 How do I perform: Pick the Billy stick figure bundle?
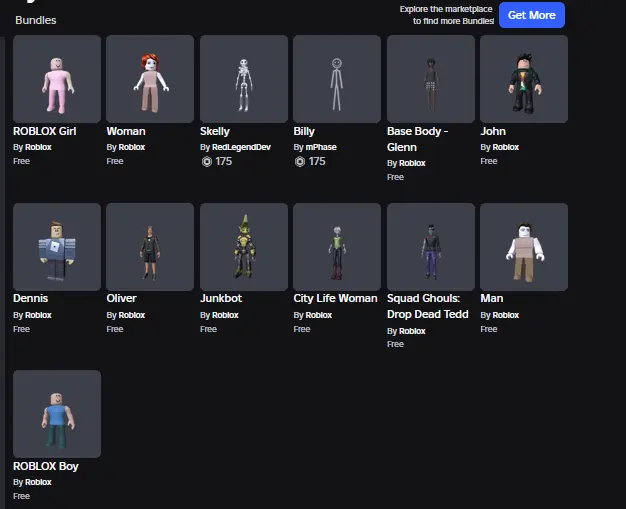click(337, 79)
